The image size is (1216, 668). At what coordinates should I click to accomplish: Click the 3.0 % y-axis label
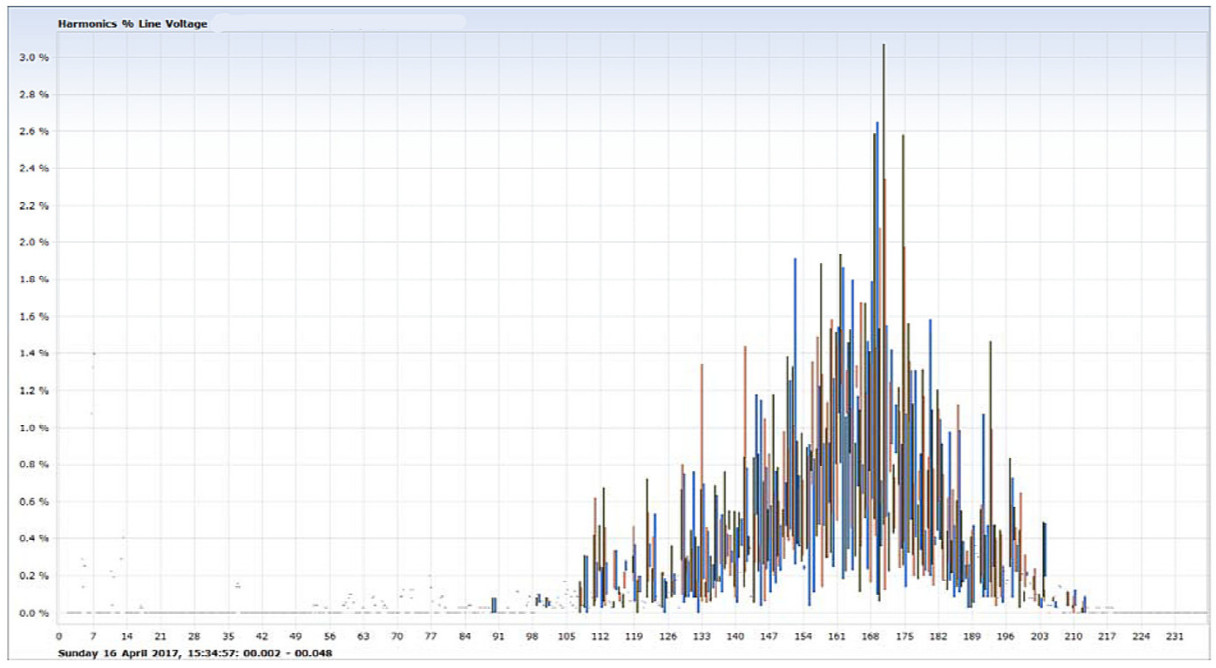(x=34, y=57)
